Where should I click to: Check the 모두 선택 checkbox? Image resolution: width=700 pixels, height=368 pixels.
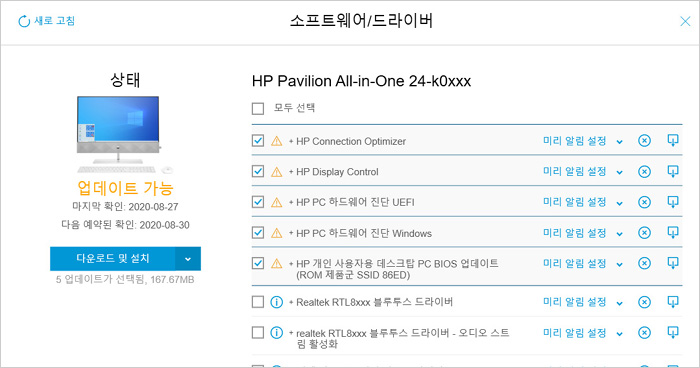258,109
